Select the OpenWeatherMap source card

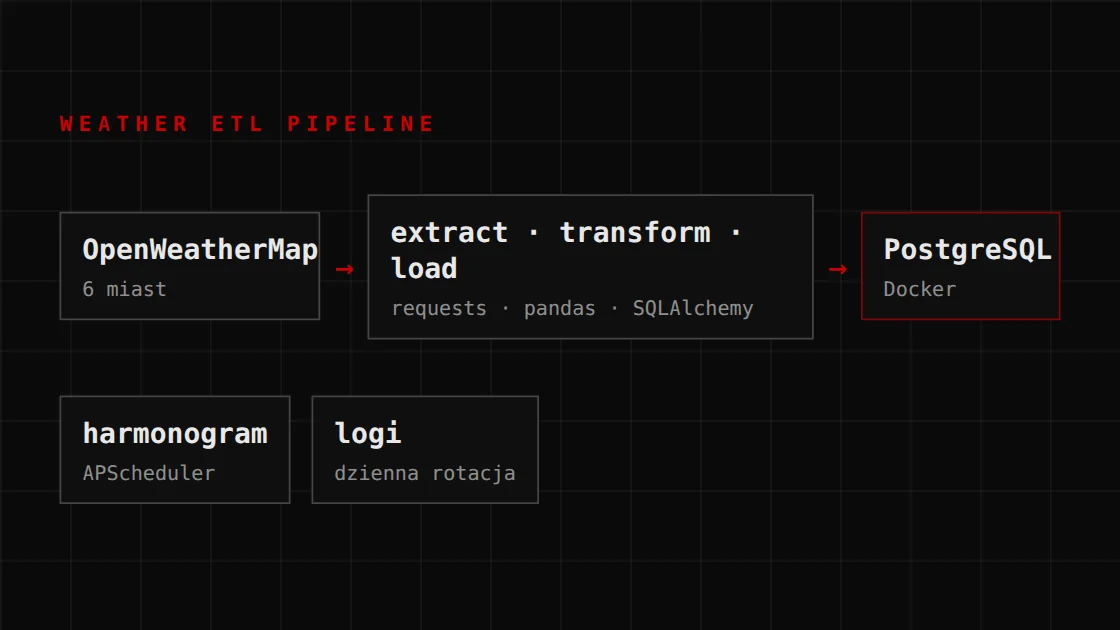tap(190, 266)
